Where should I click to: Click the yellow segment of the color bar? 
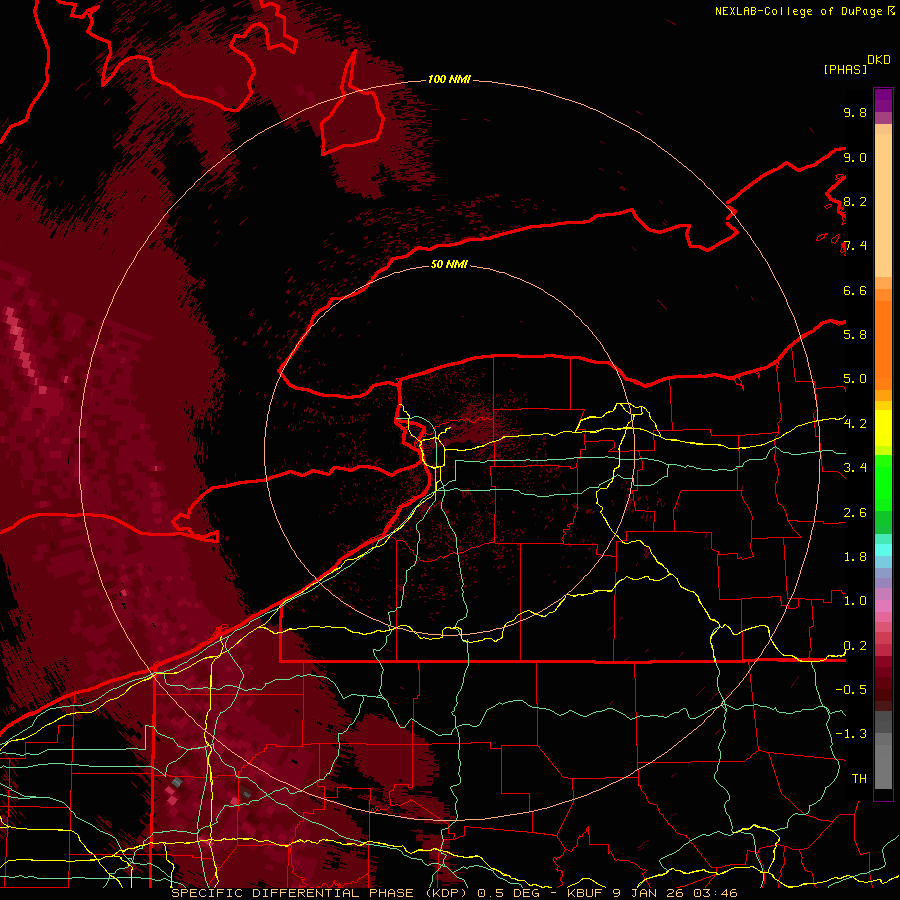883,428
